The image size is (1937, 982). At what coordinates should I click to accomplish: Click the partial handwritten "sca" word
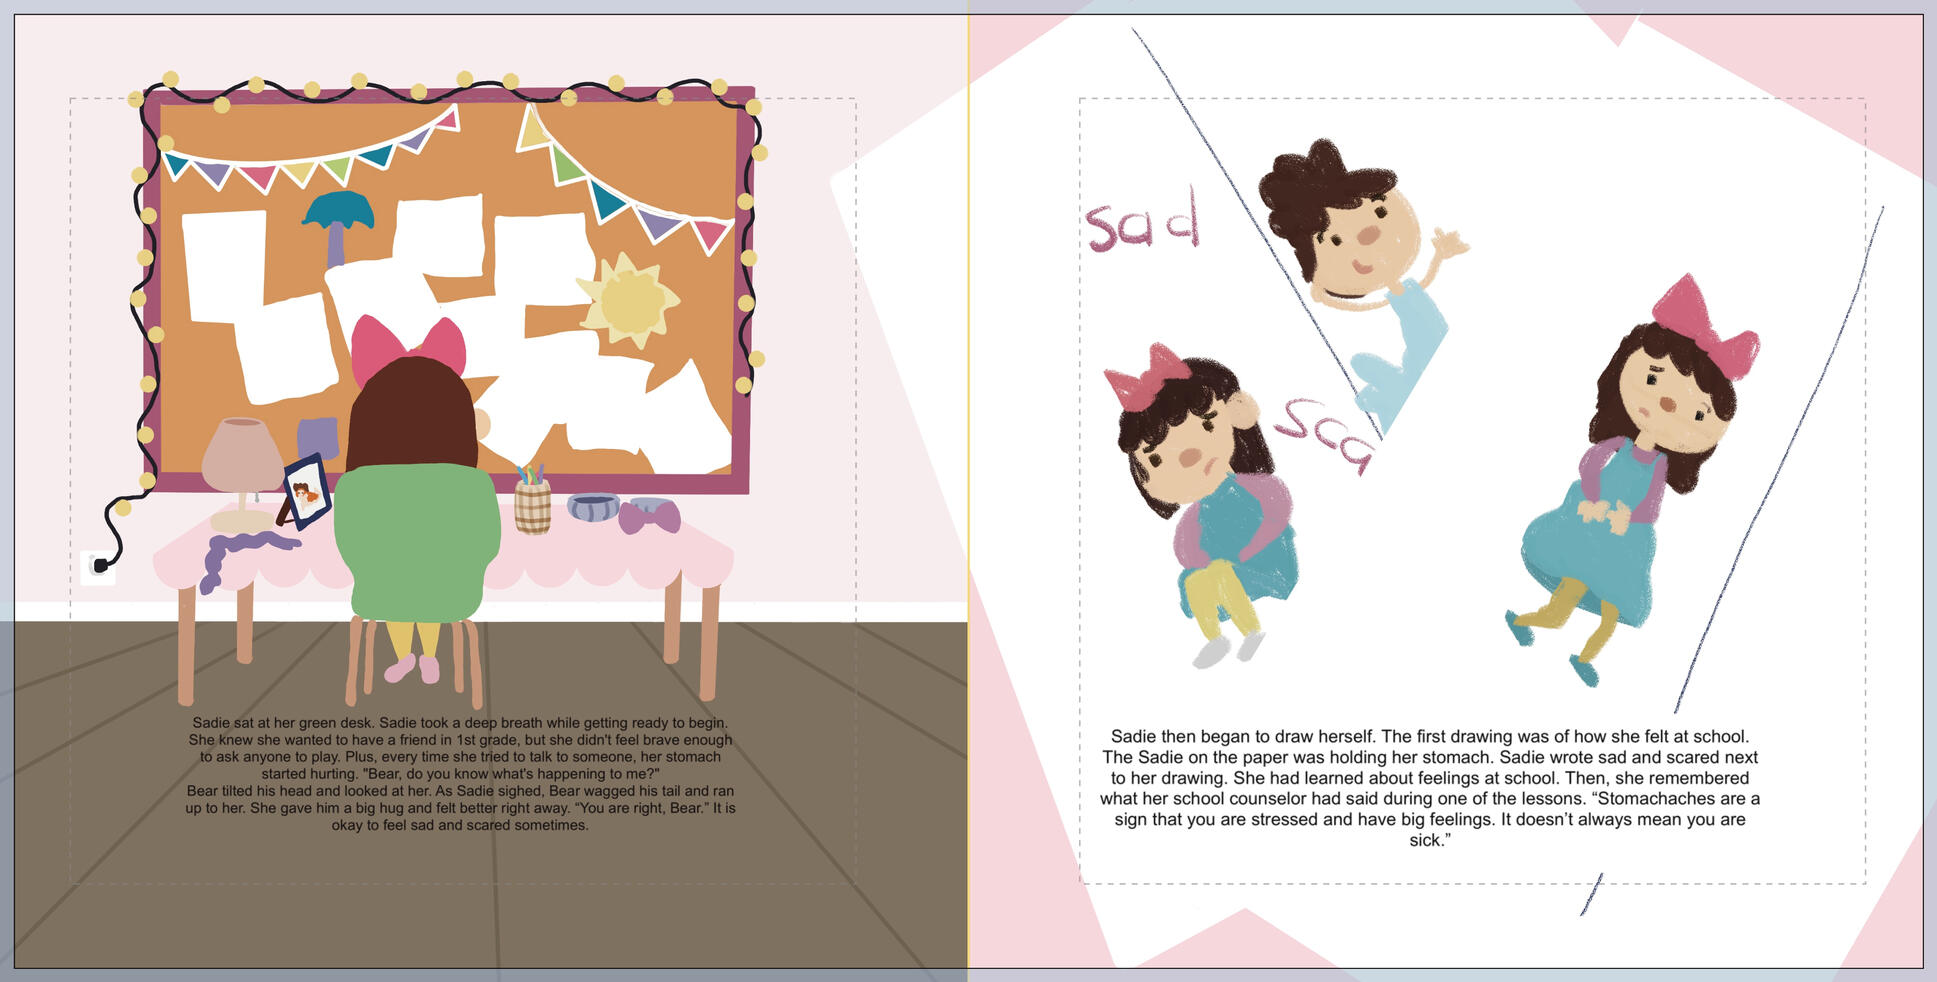pyautogui.click(x=1324, y=433)
